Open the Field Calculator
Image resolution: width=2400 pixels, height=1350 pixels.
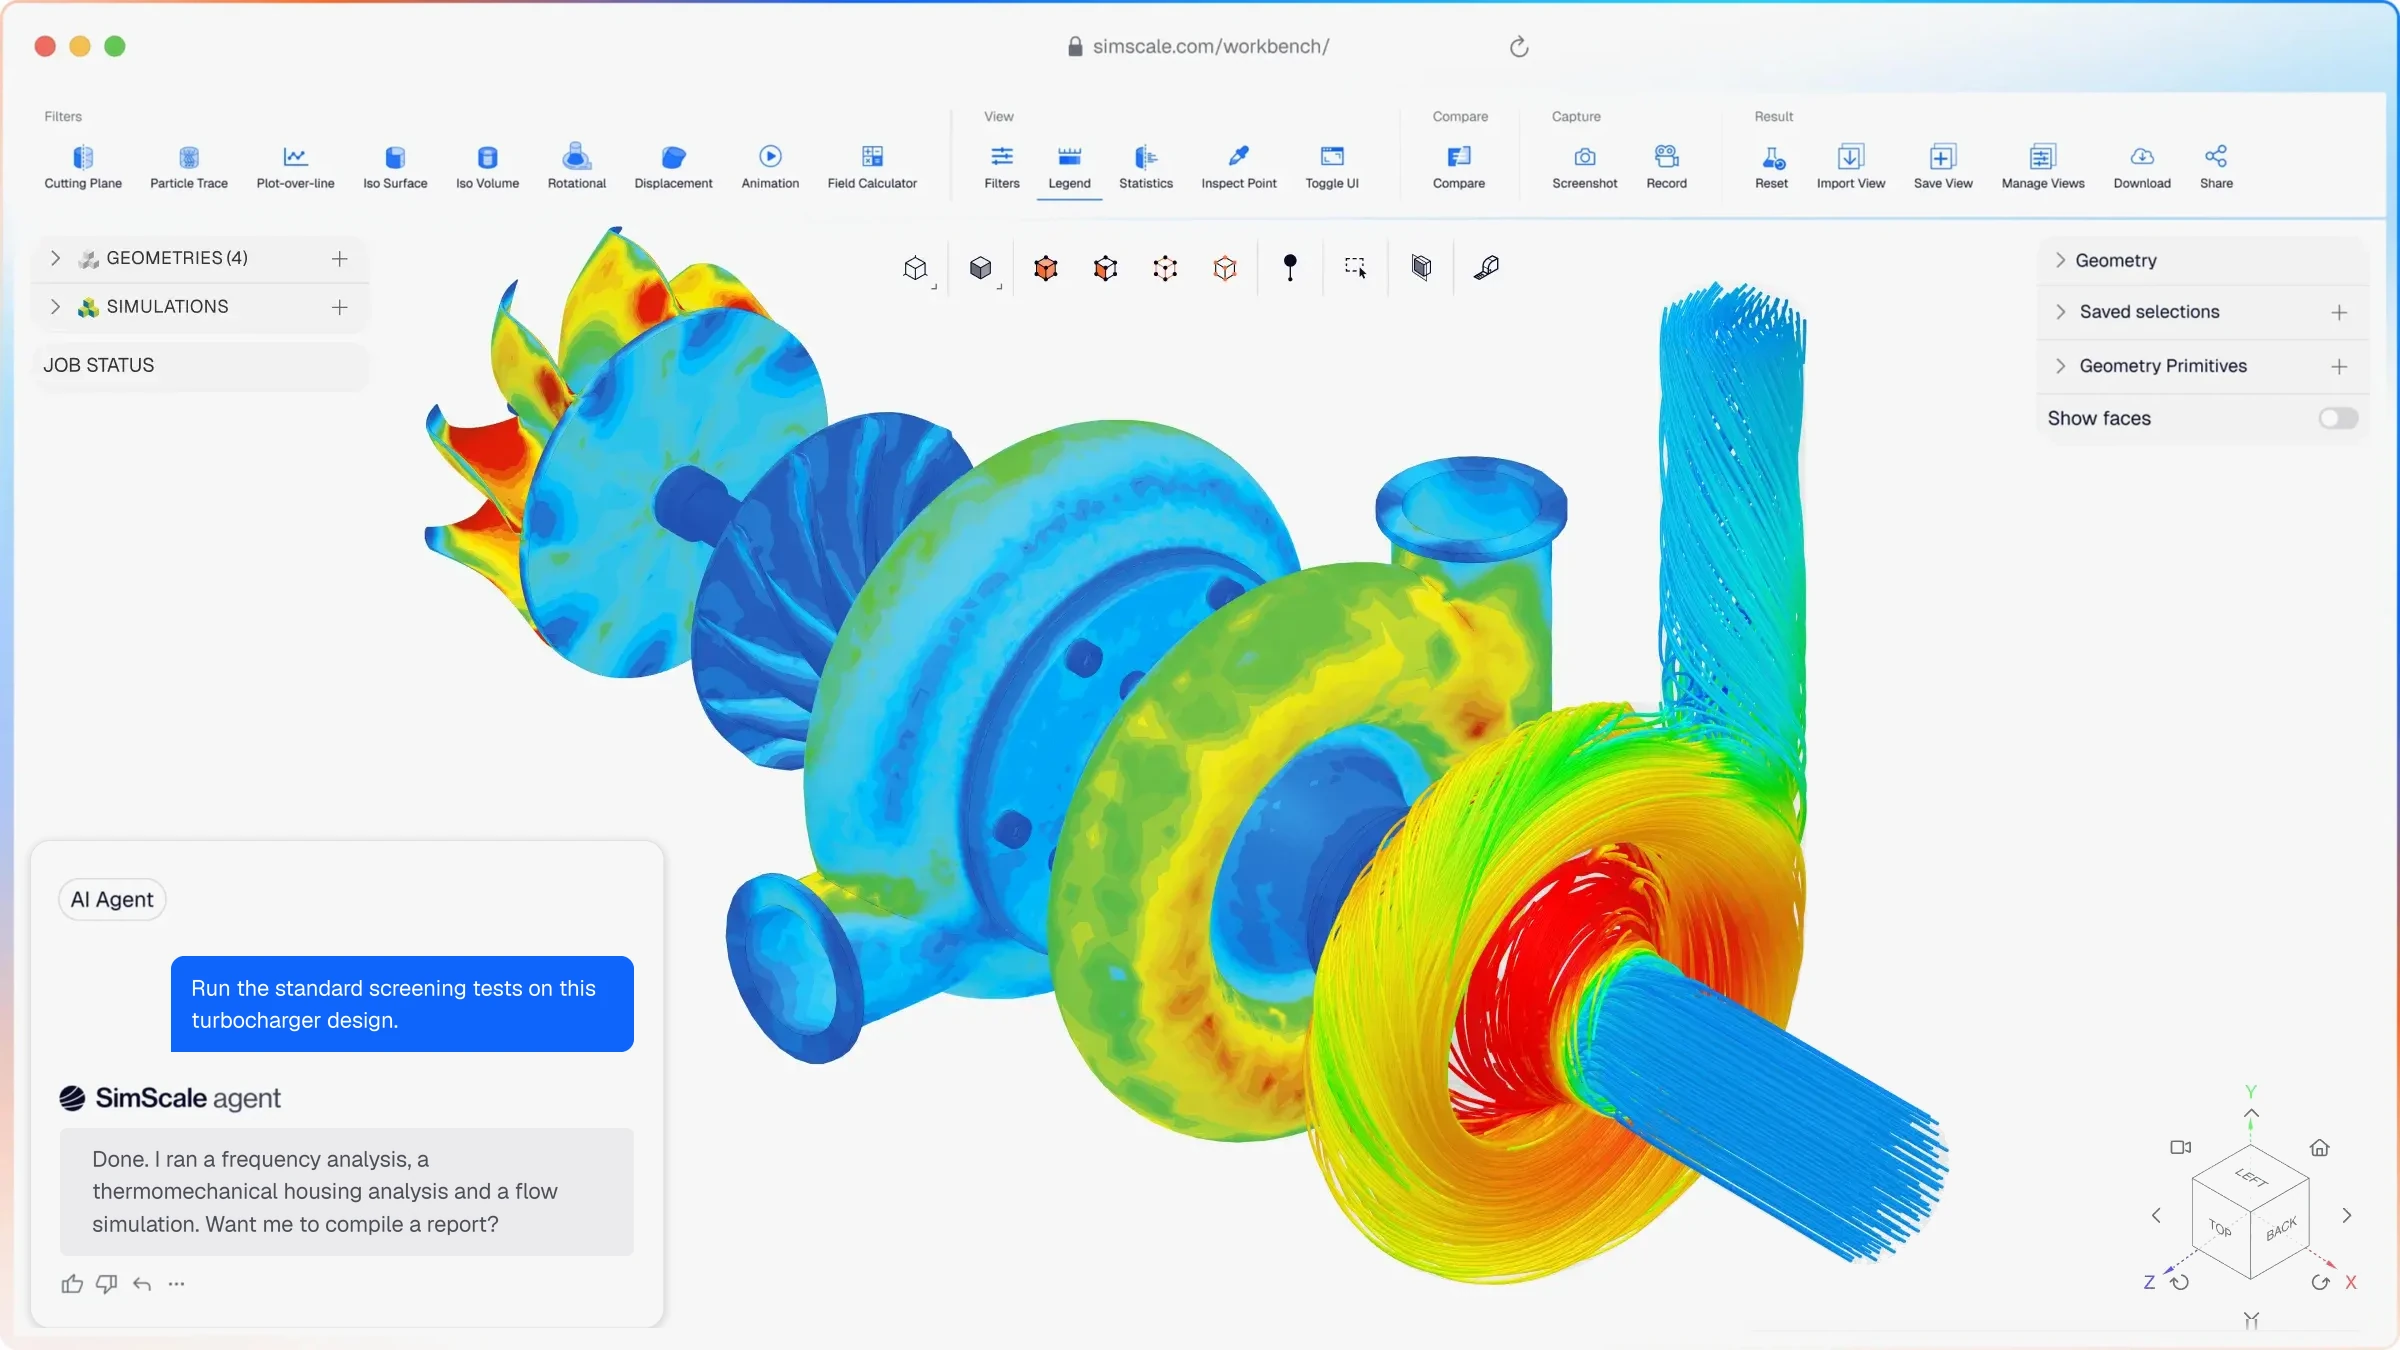tap(872, 167)
